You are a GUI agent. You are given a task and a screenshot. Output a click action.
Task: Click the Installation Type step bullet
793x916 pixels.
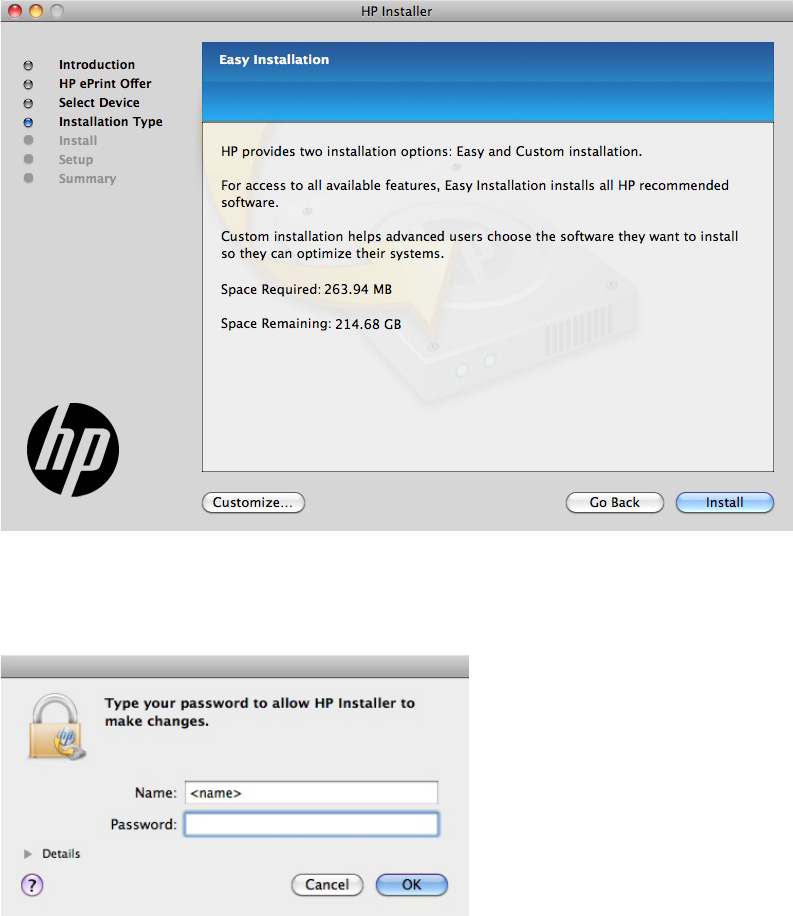tap(29, 122)
